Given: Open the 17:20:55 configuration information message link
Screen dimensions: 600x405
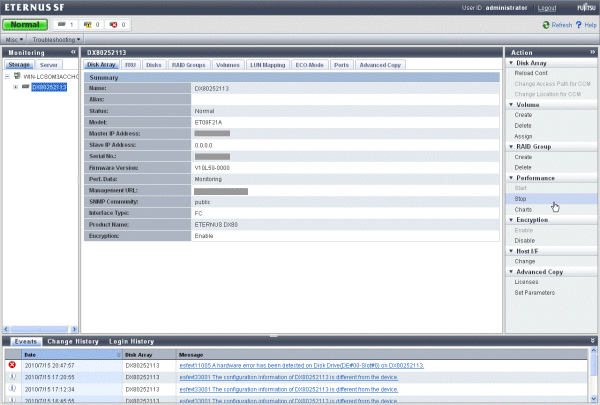Looking at the screenshot, I should (289, 377).
